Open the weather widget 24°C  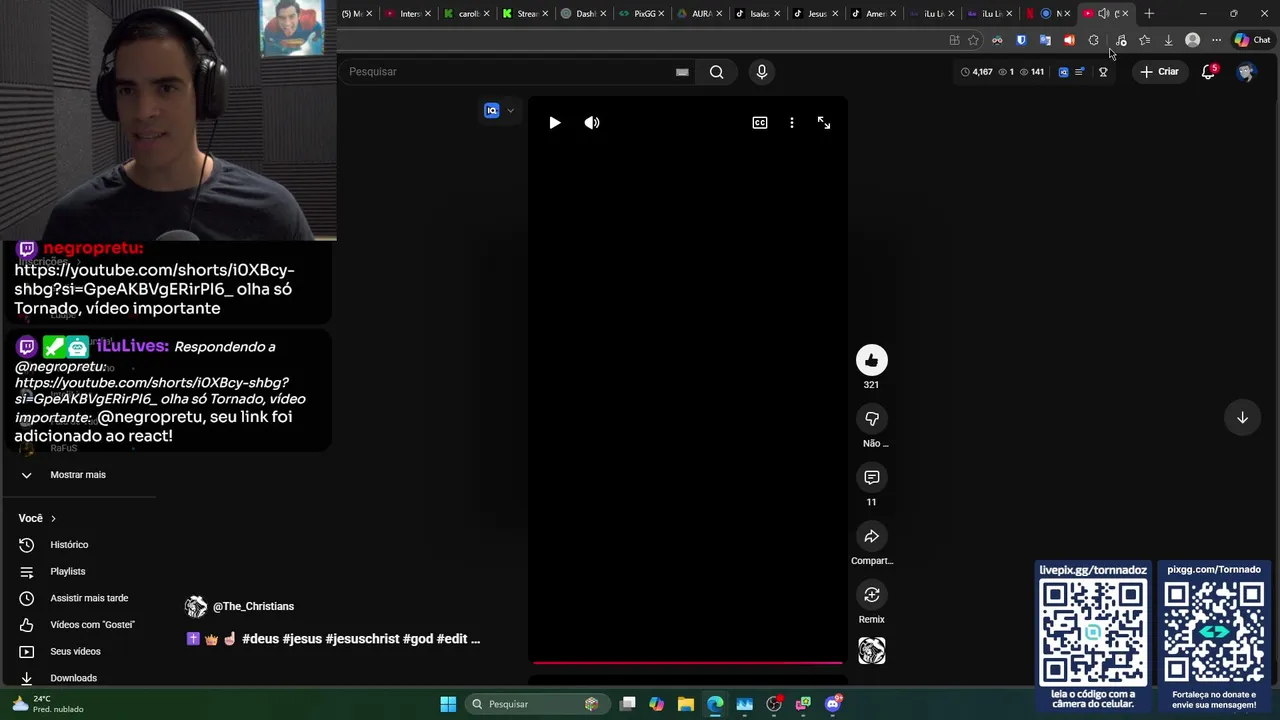point(46,704)
